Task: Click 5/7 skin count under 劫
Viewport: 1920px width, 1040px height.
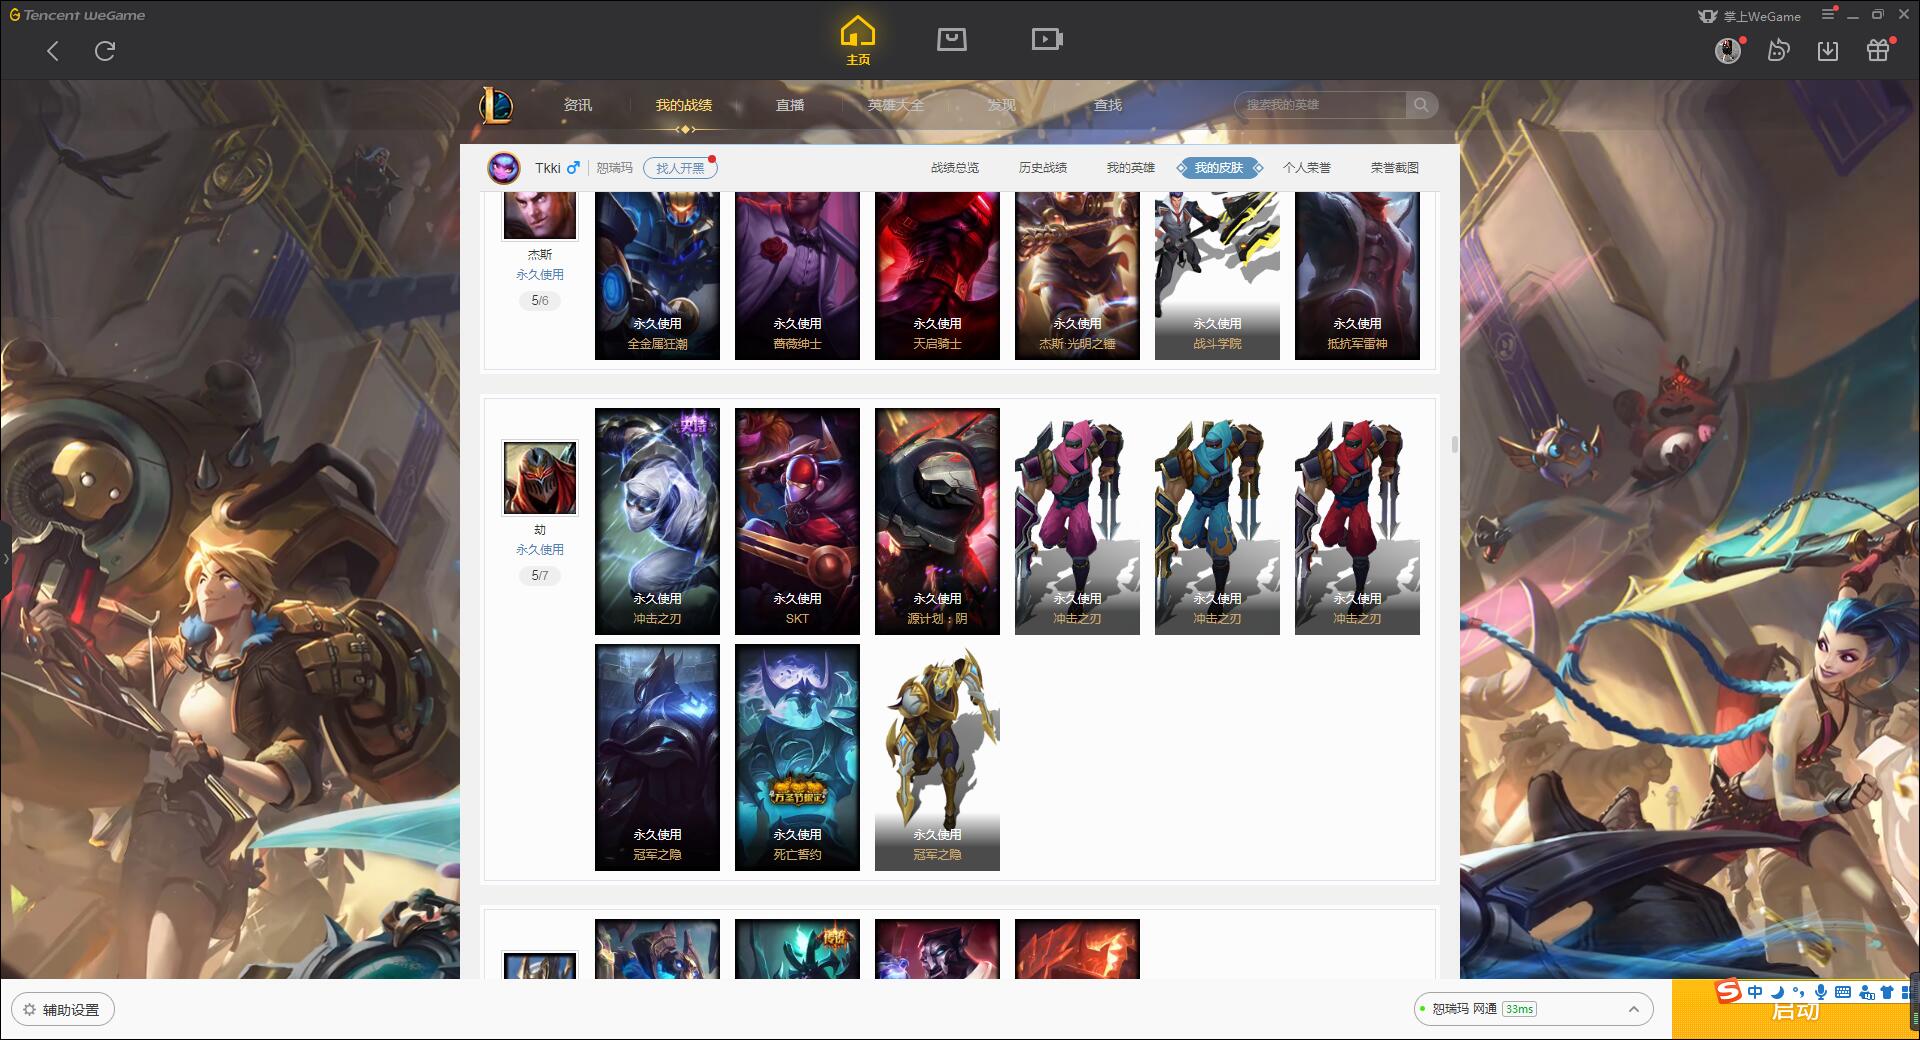Action: coord(540,575)
